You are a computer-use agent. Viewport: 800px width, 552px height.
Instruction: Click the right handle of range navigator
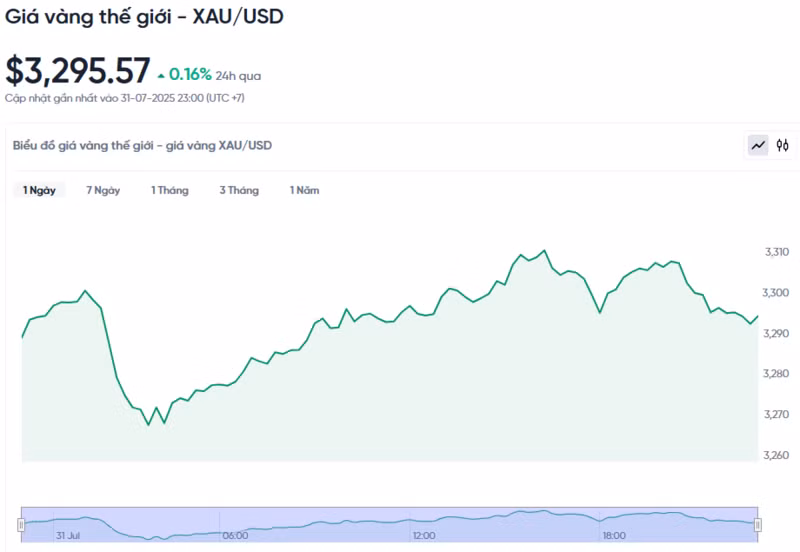pos(757,525)
